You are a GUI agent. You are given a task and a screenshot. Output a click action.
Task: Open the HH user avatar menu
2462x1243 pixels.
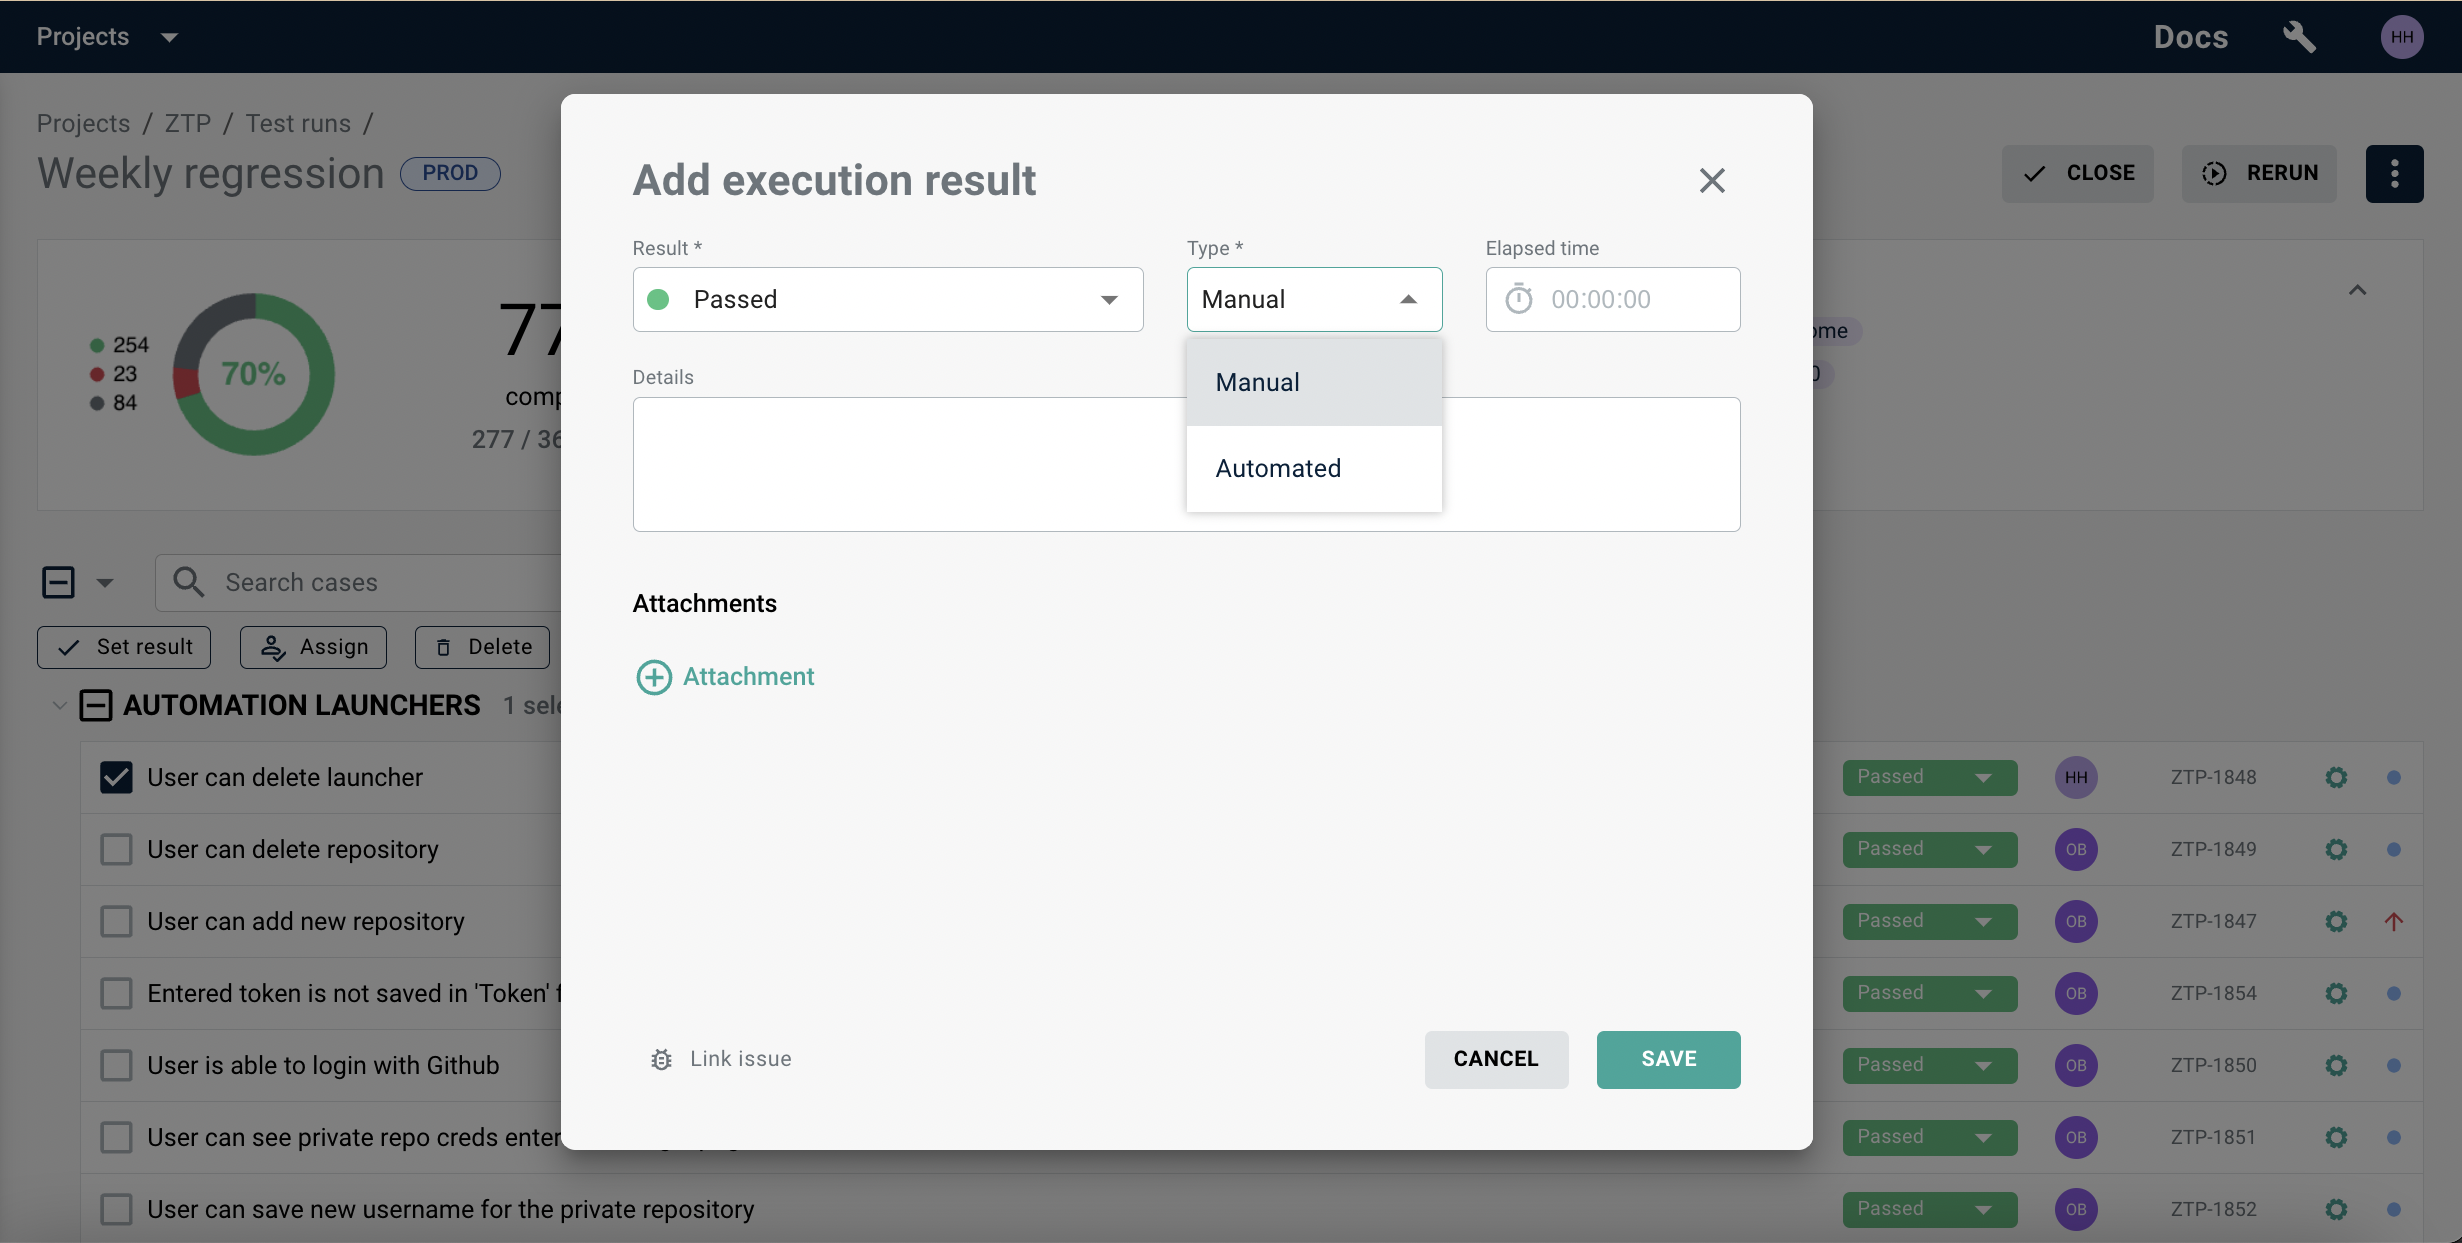[2402, 37]
